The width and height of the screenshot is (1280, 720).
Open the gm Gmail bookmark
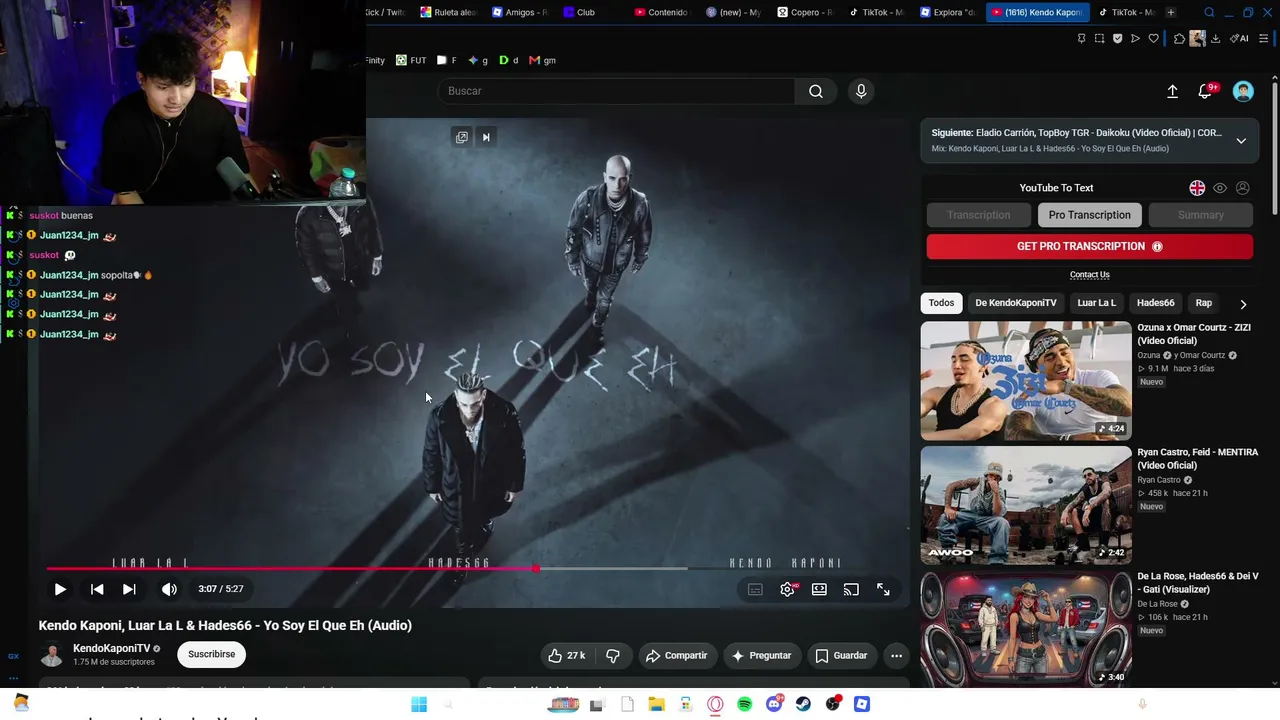coord(543,60)
